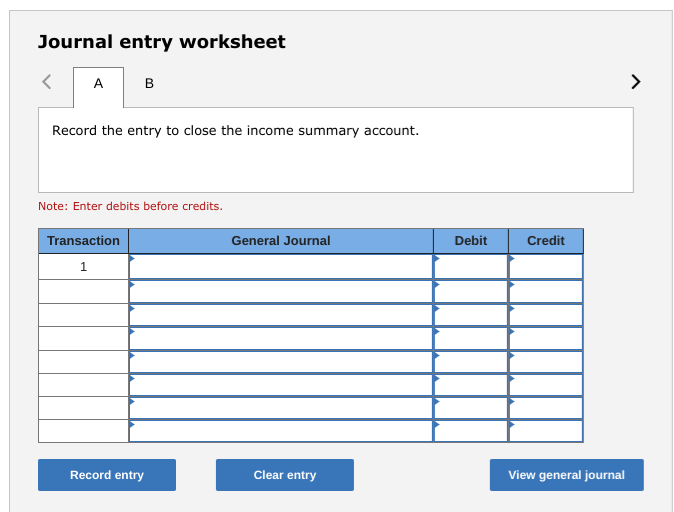Select the Debit field in the seventh row
This screenshot has width=674, height=512.
pyautogui.click(x=471, y=408)
